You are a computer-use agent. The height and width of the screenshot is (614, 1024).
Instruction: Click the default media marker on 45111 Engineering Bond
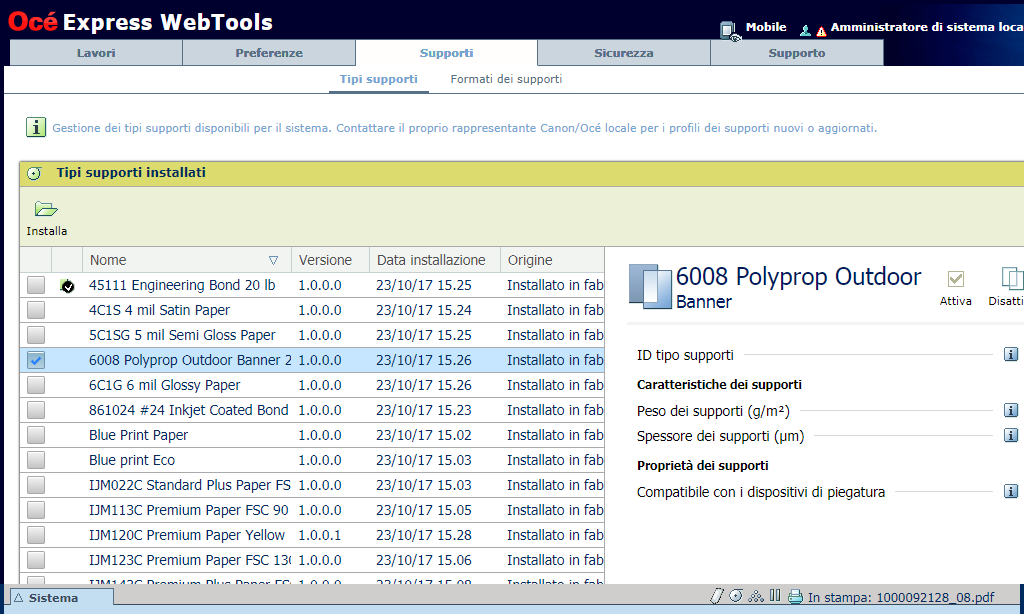tap(67, 285)
